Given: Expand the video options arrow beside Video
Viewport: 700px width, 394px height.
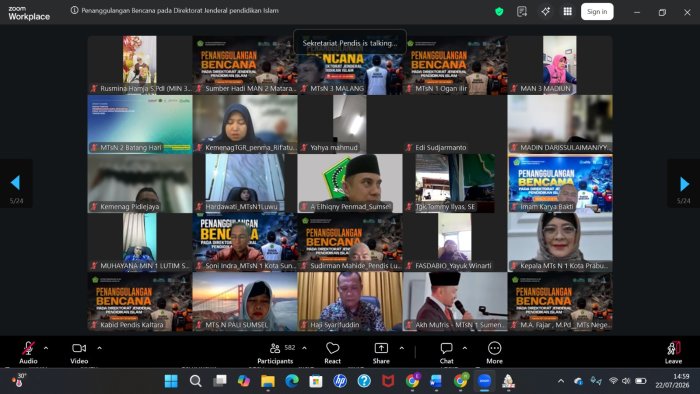Looking at the screenshot, I should (x=99, y=348).
